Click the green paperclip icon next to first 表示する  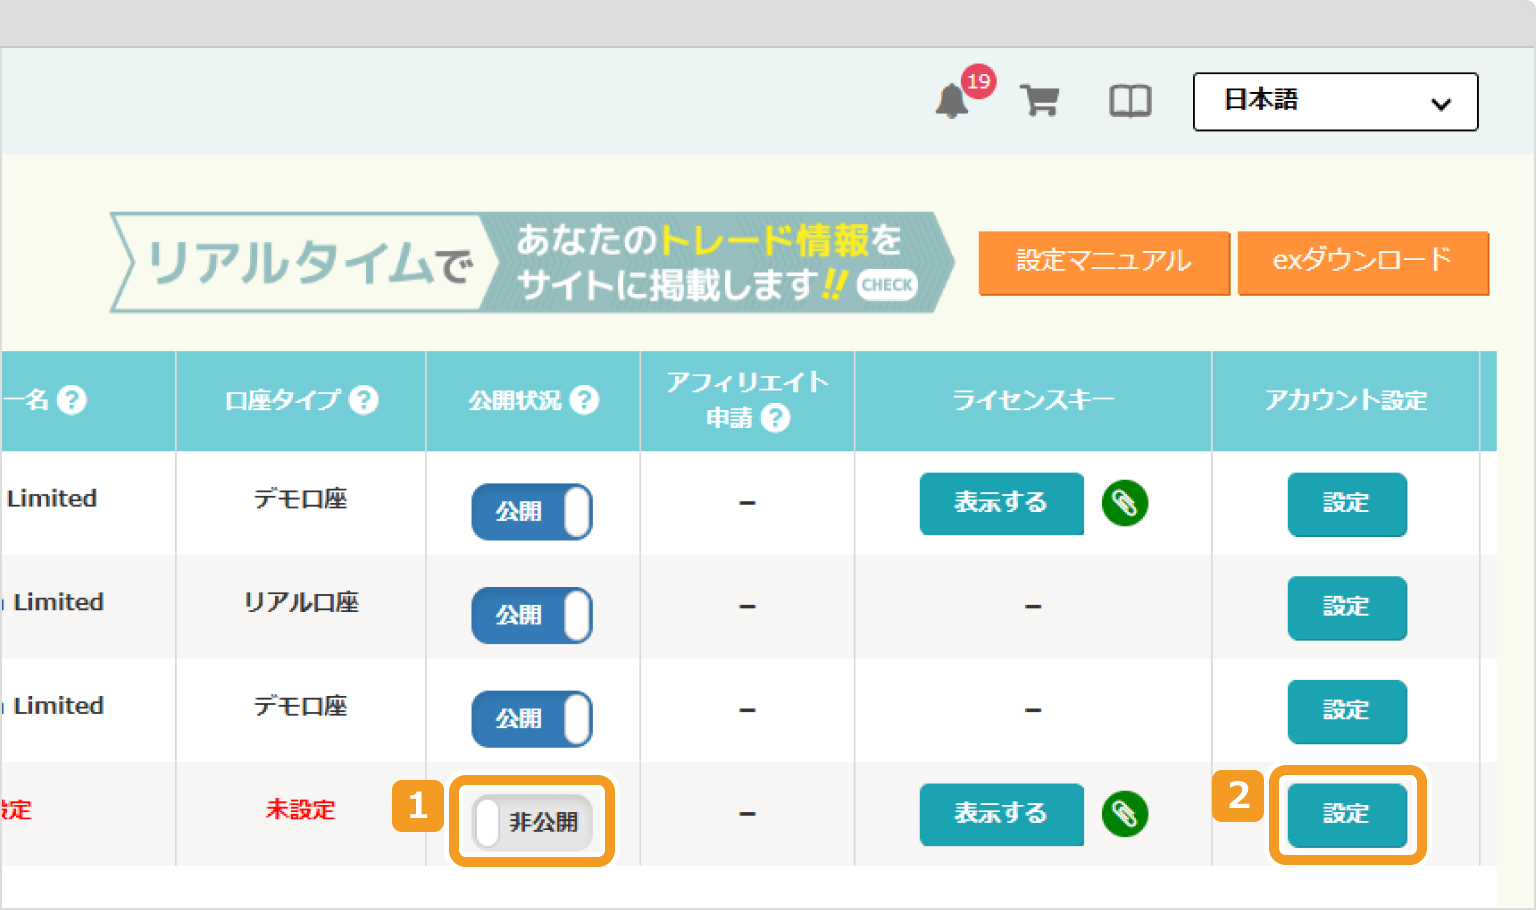1125,504
